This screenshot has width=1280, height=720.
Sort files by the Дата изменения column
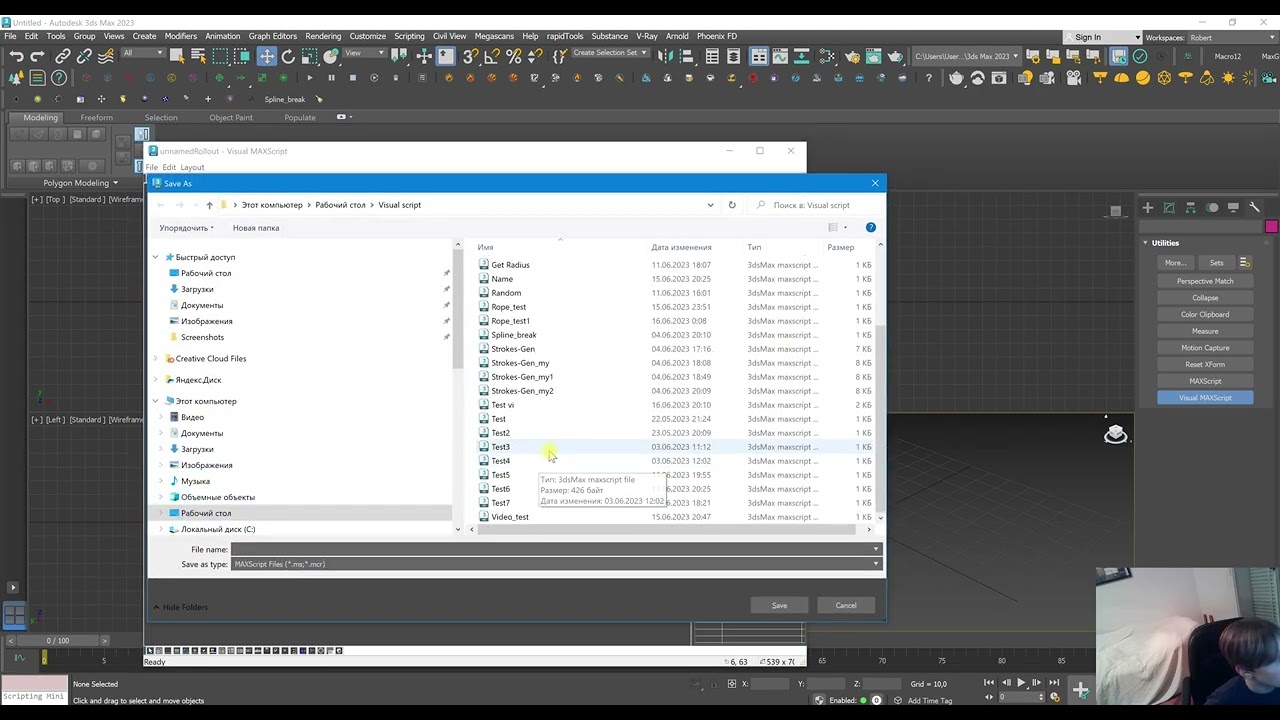681,247
